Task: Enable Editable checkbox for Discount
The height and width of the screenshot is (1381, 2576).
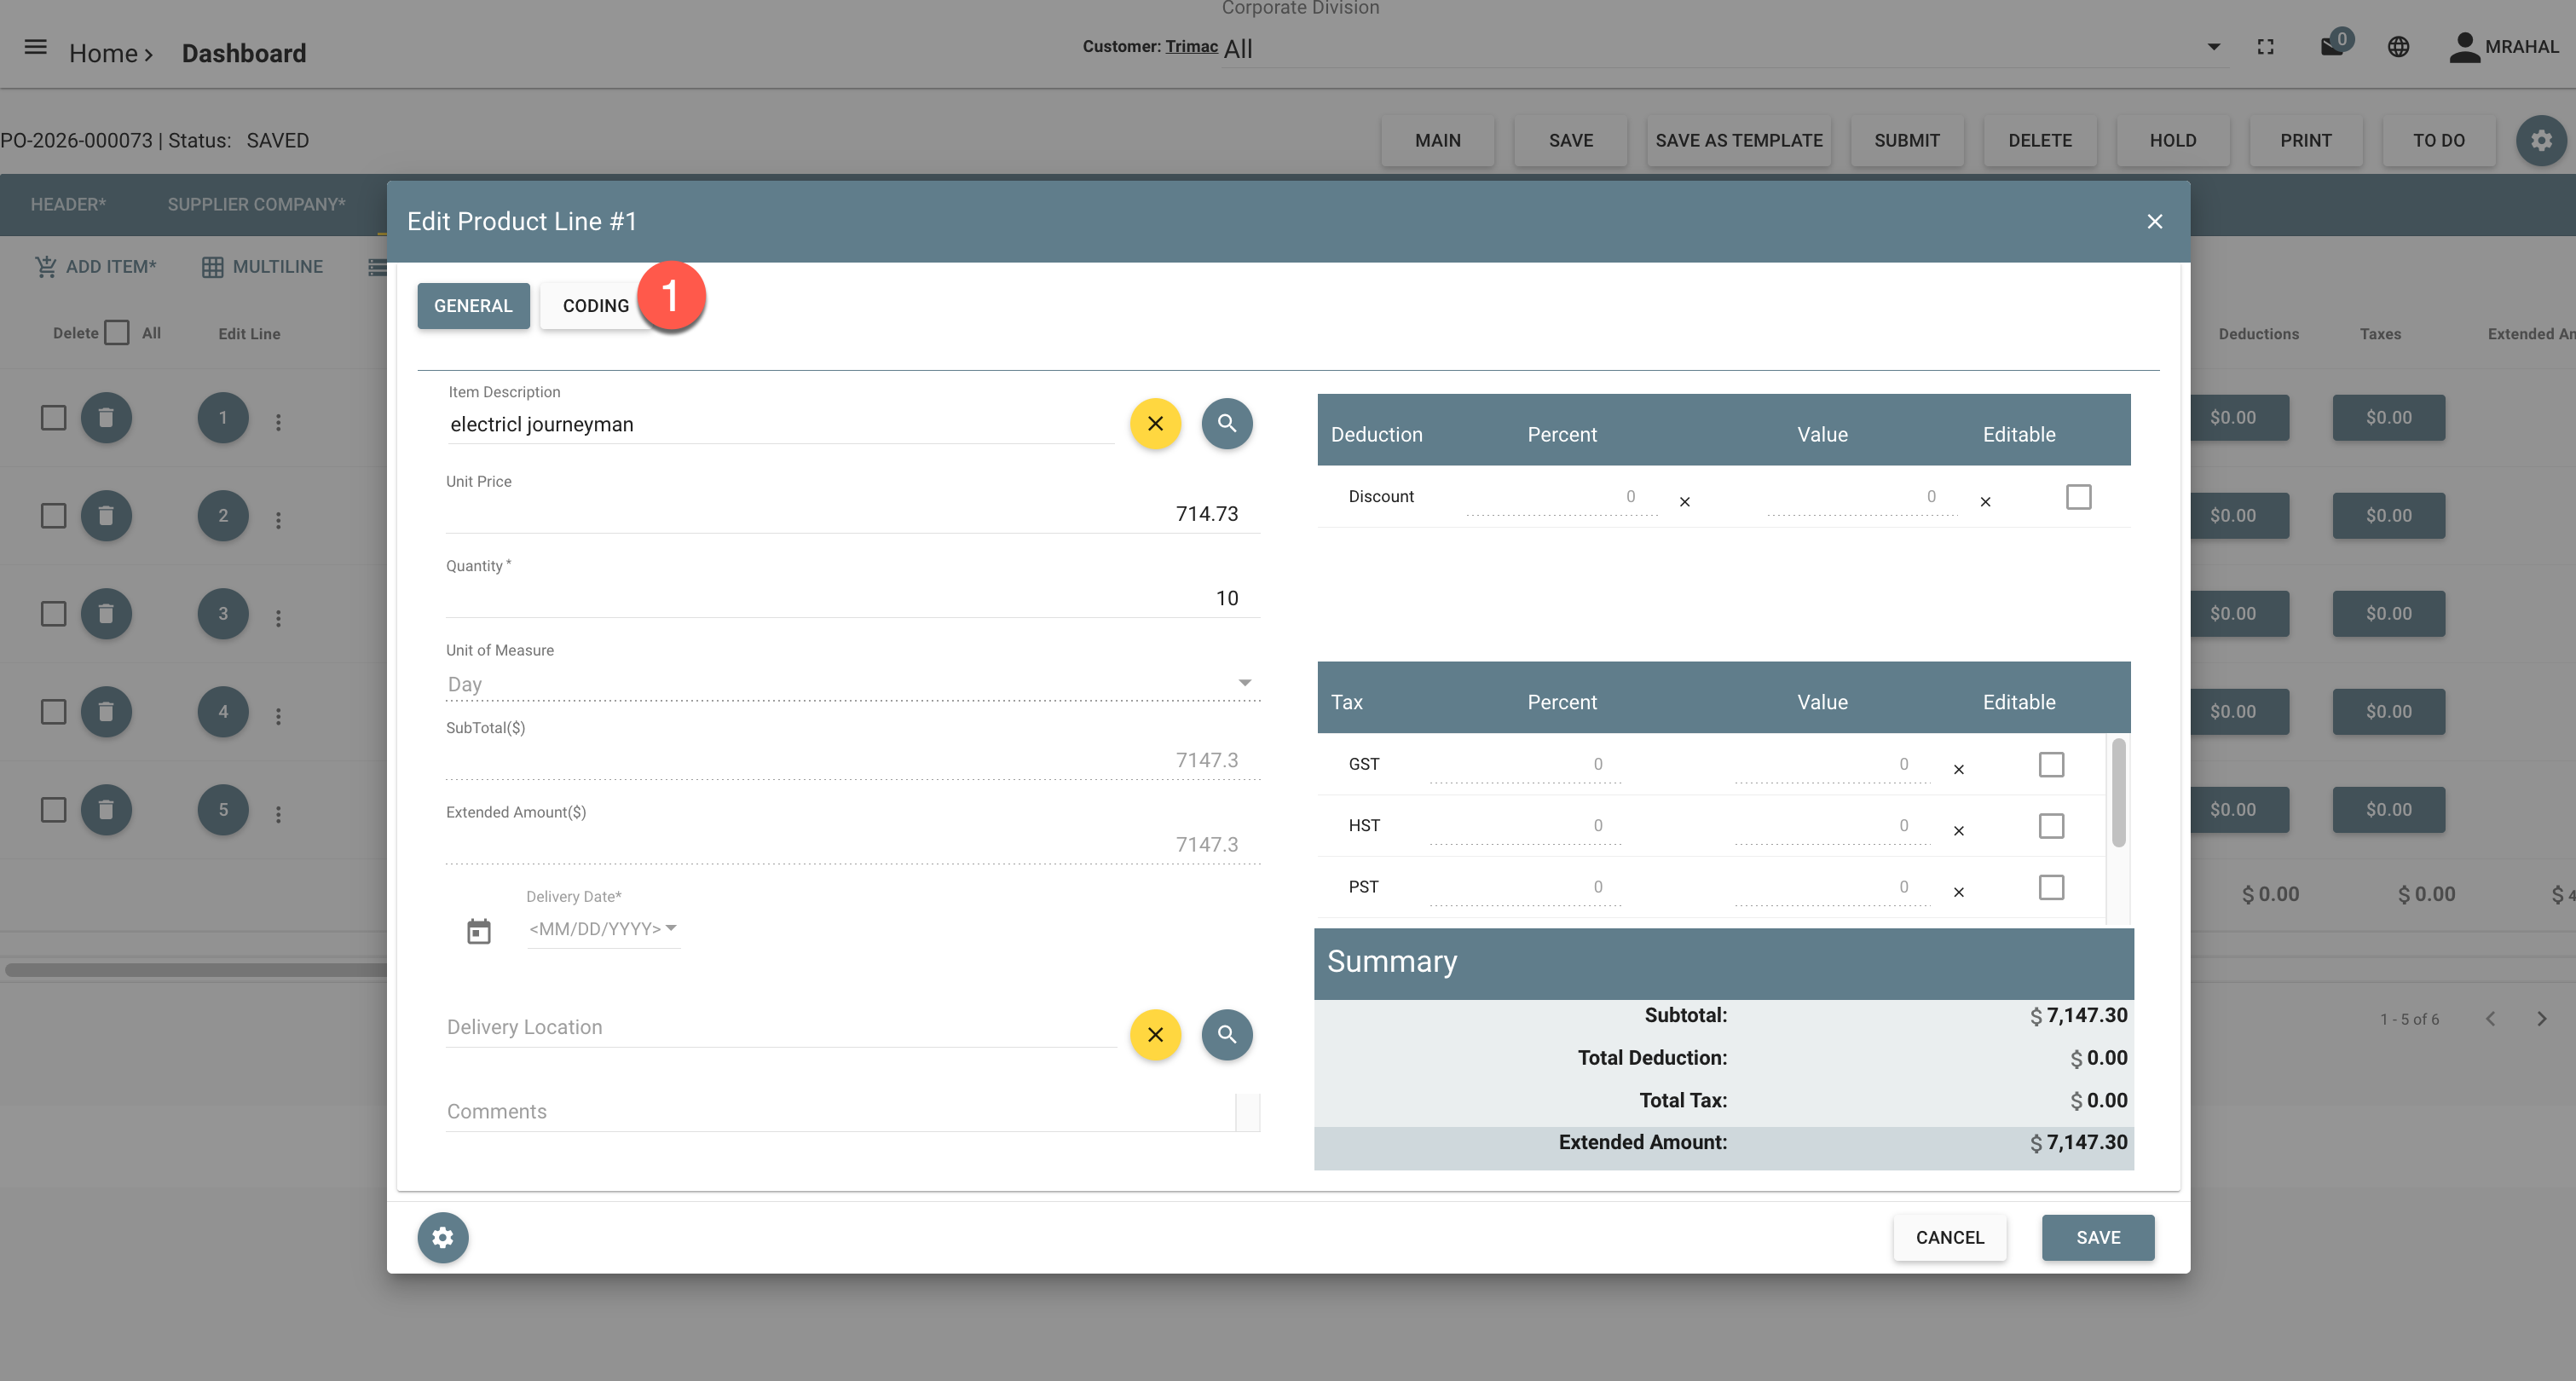Action: pos(2079,497)
